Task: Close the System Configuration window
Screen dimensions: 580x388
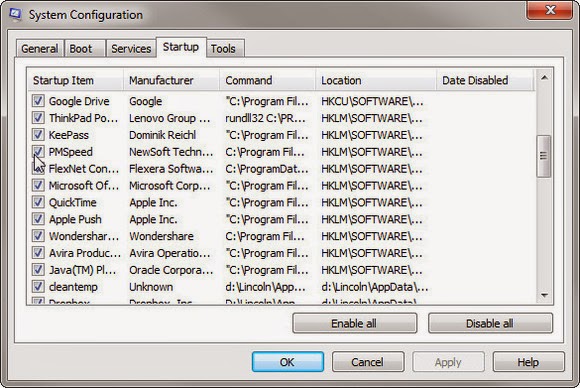Action: point(550,10)
